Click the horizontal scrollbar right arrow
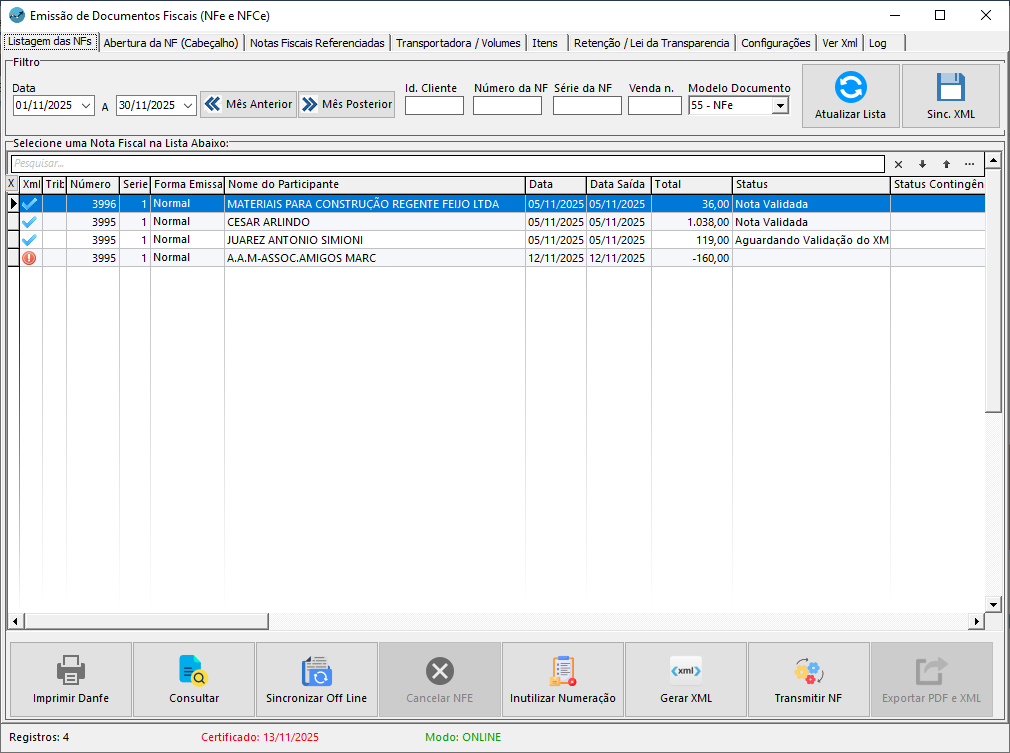Image resolution: width=1010 pixels, height=753 pixels. pyautogui.click(x=976, y=621)
